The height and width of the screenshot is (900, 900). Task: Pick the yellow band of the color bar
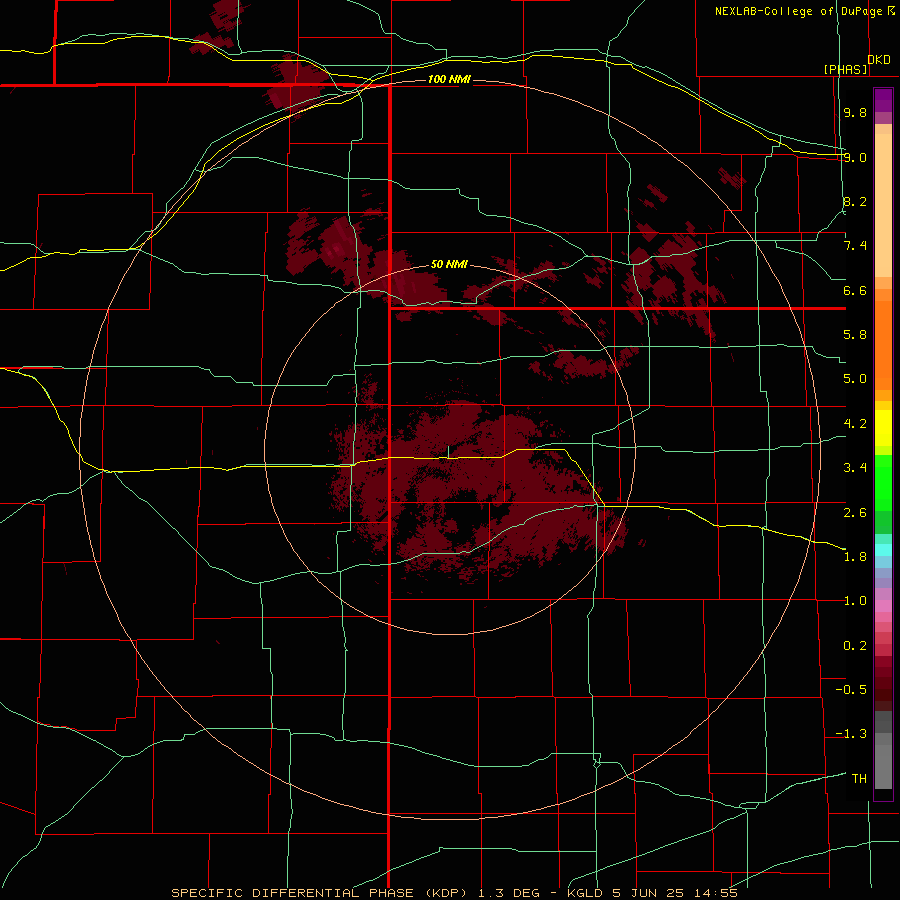tap(883, 428)
